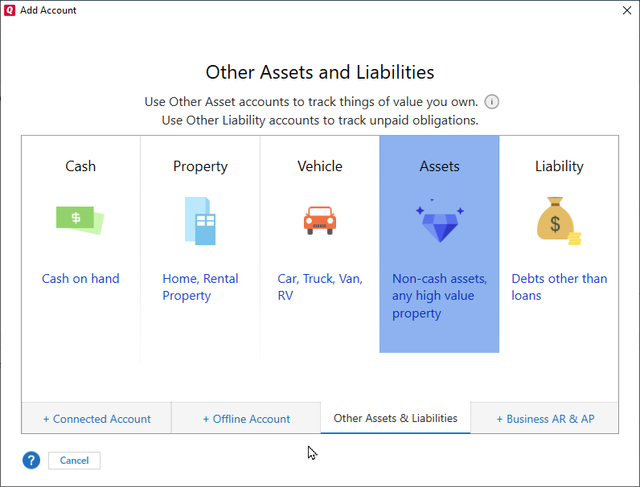The width and height of the screenshot is (640, 487).
Task: Open 'Home, Rental Property' link
Action: tap(200, 287)
